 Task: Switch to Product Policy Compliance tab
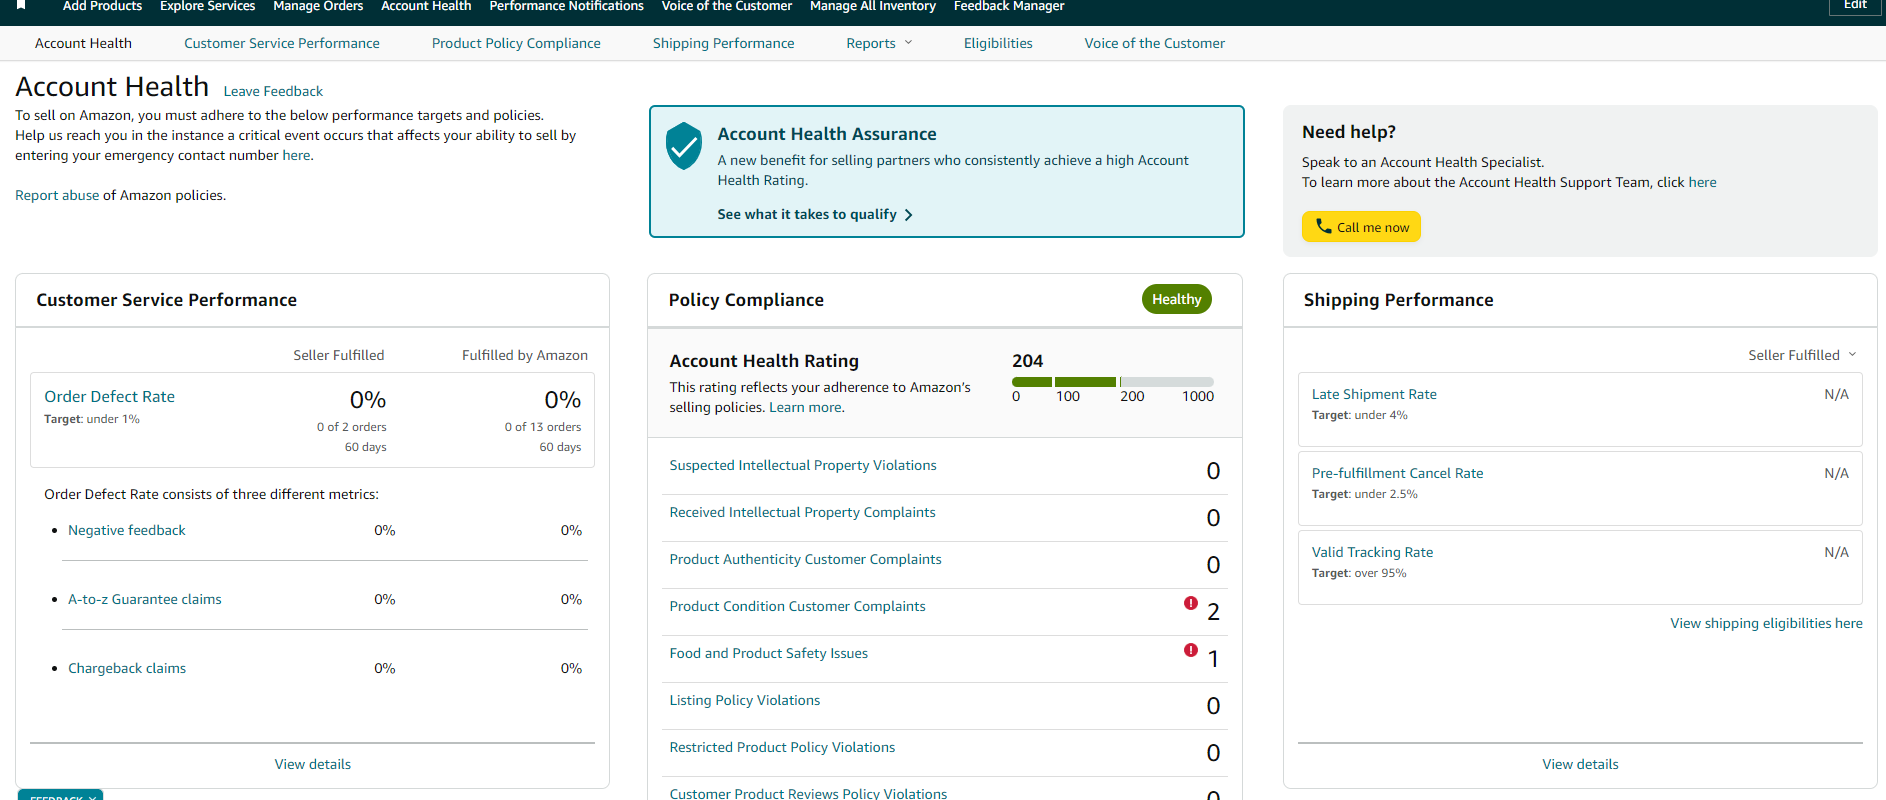[516, 43]
